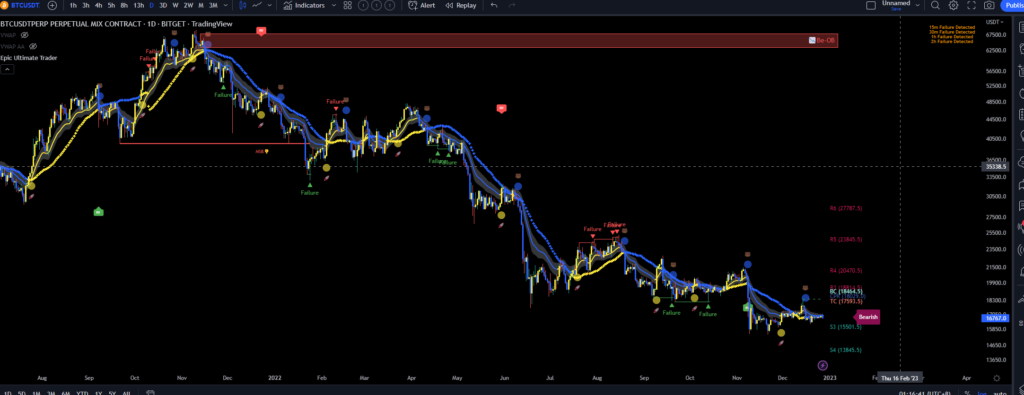Open the USDT currency dropdown
Image resolution: width=1024 pixels, height=395 pixels.
click(995, 22)
